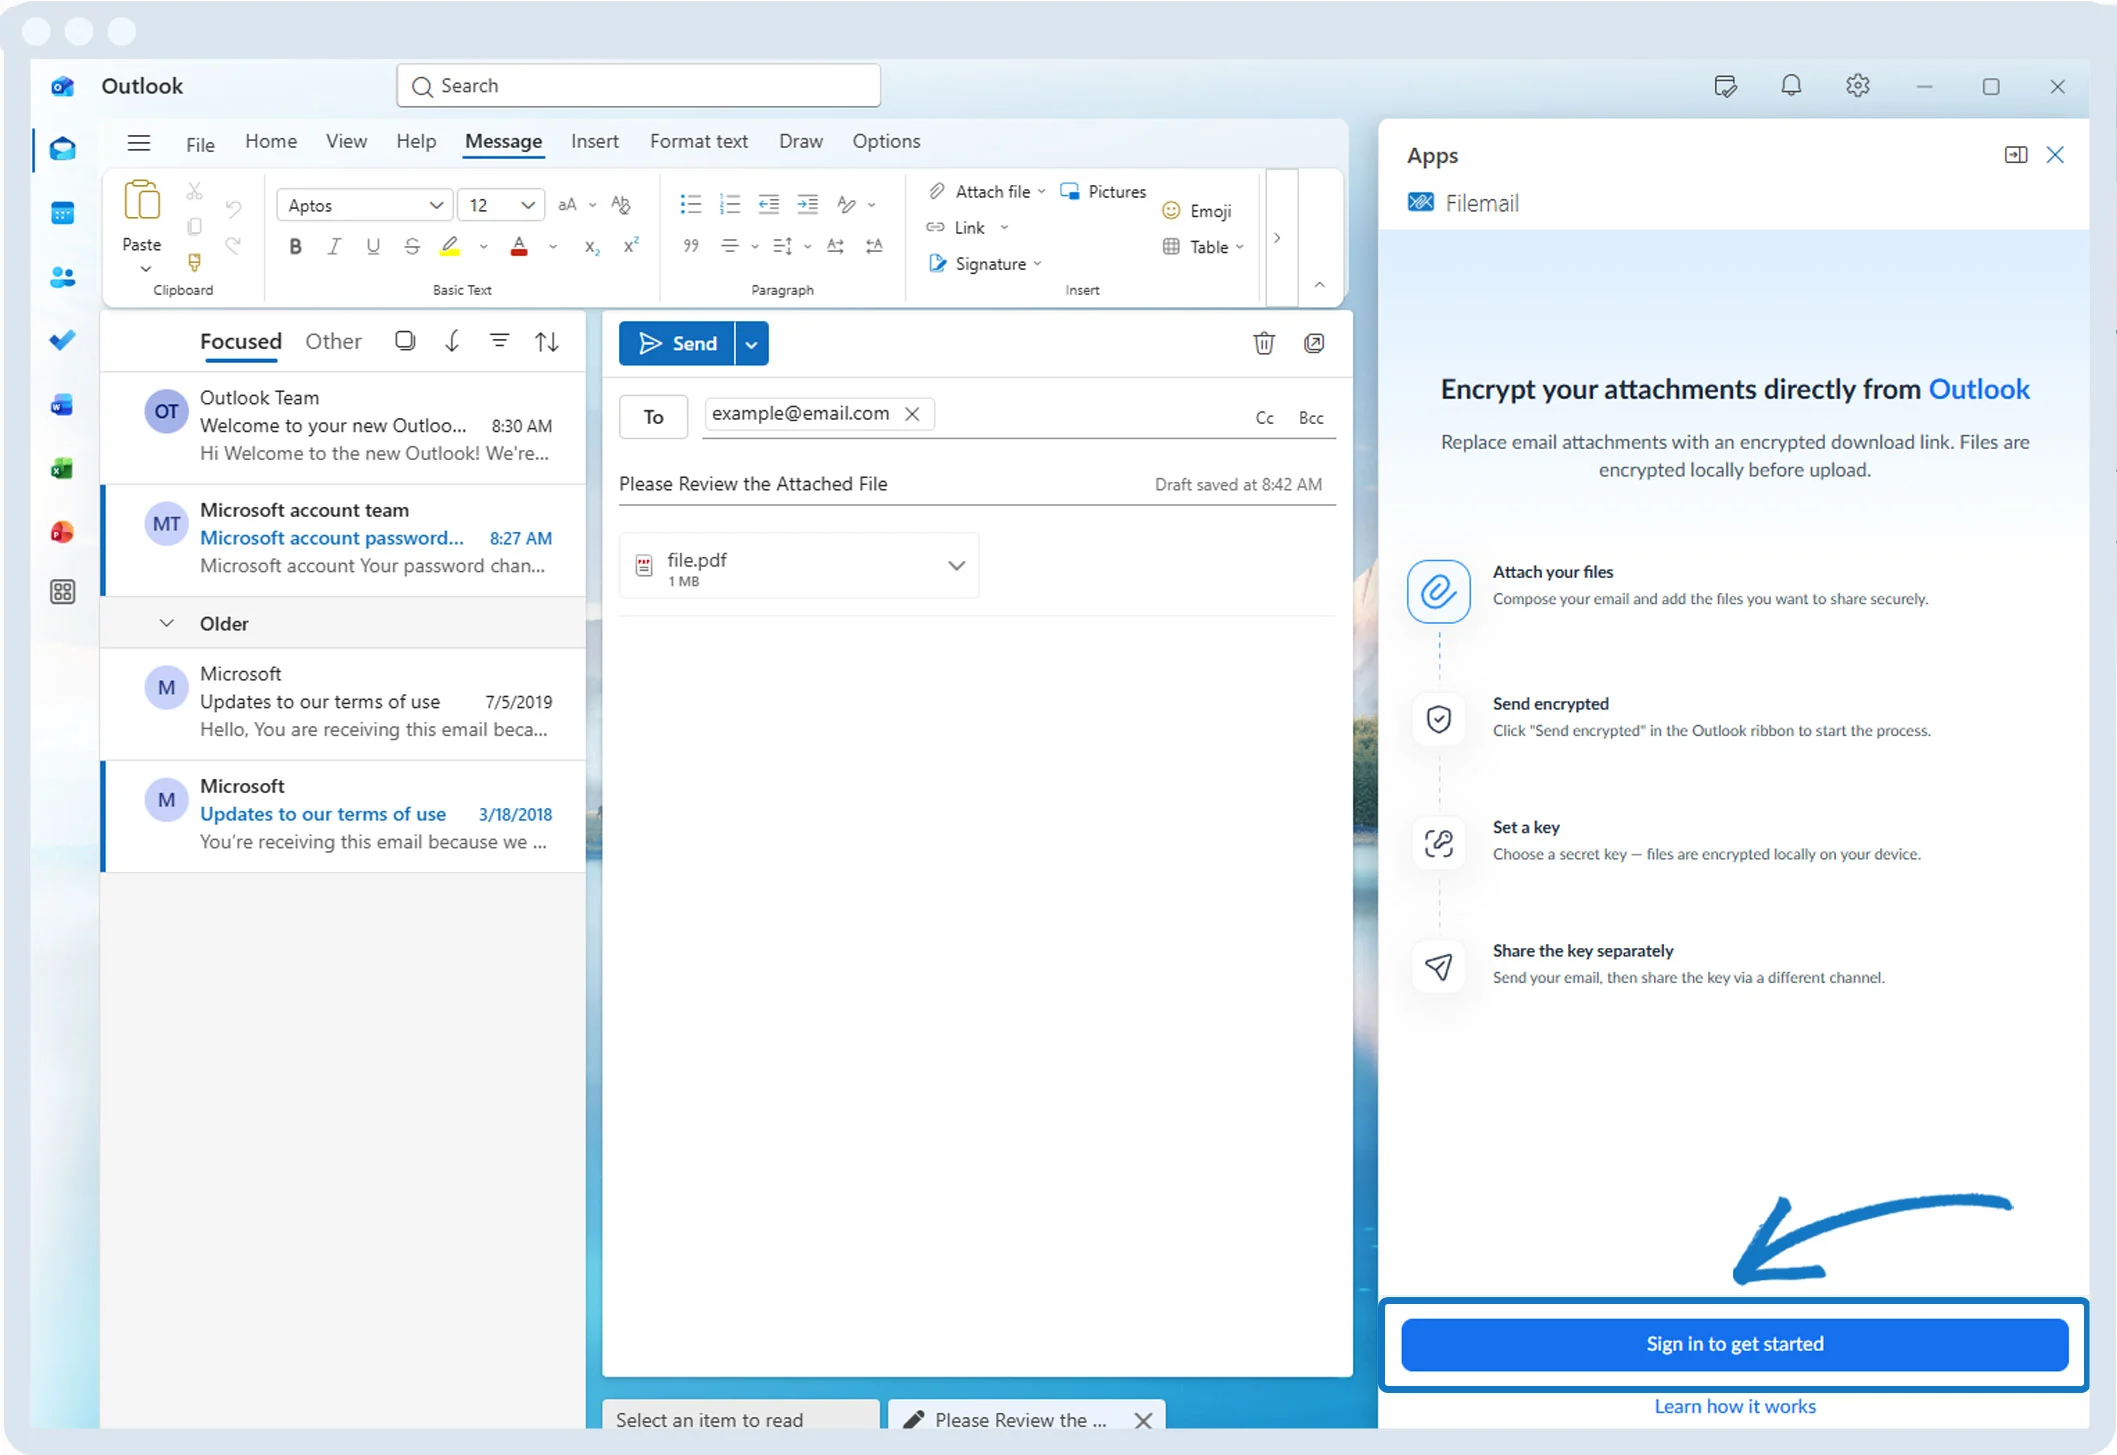Open notifications bell icon

coord(1791,86)
